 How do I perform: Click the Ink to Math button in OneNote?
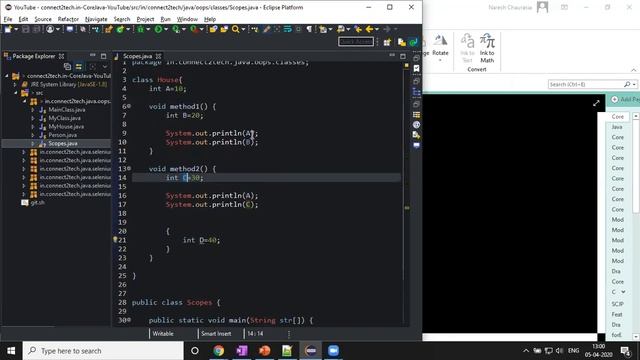(487, 48)
